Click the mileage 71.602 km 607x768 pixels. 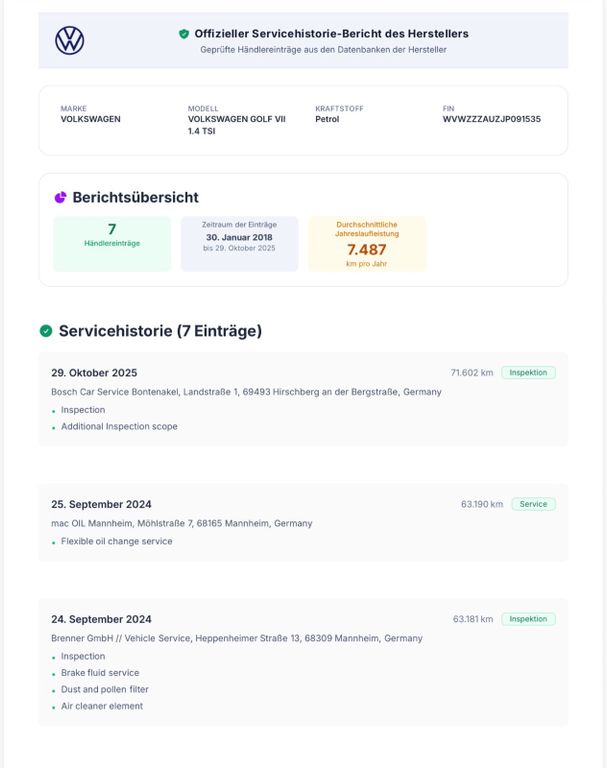coord(472,373)
